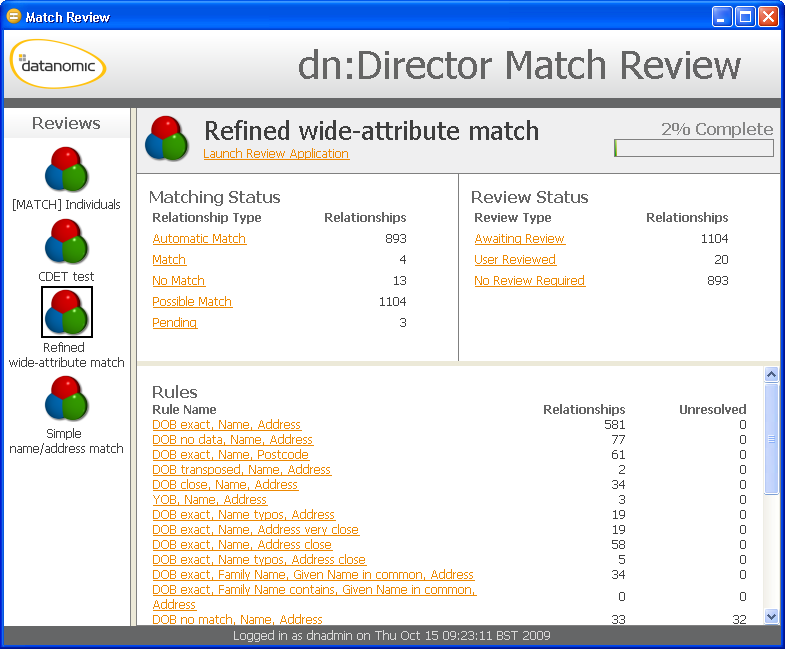This screenshot has height=649, width=785.
Task: Click the Rules list scrollbar thumb
Action: tap(771, 439)
